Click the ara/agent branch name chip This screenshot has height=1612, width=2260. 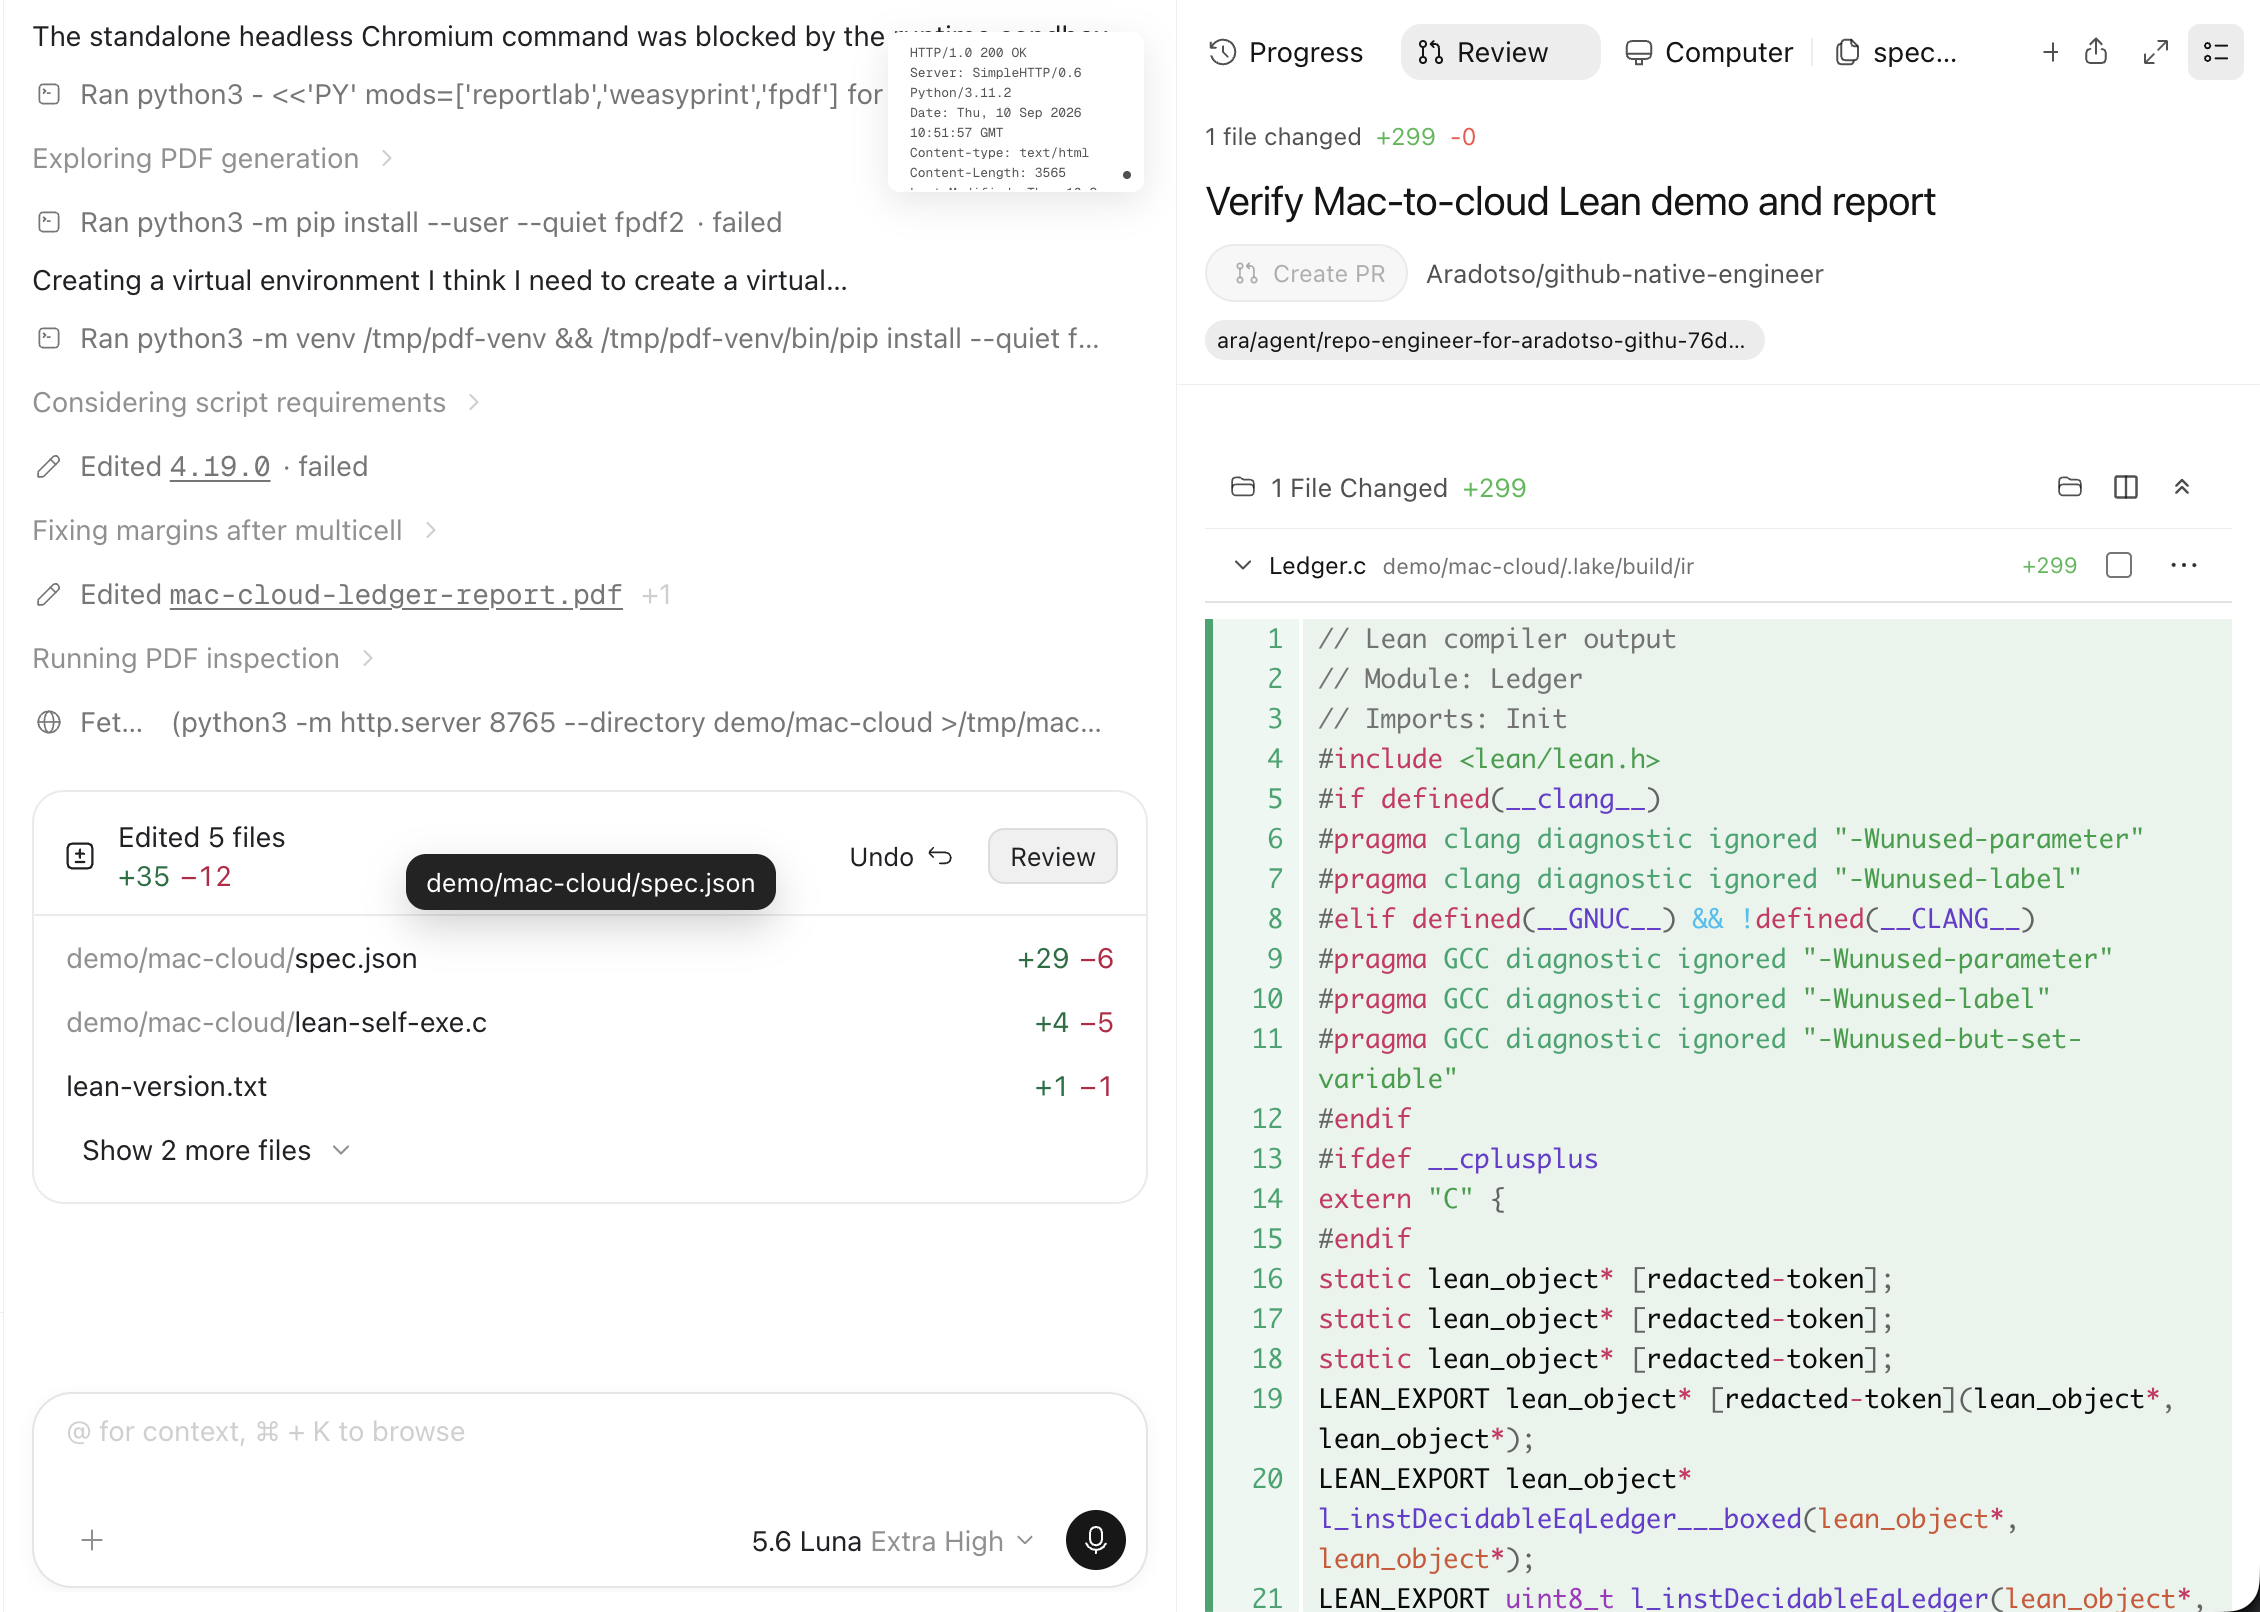point(1484,340)
